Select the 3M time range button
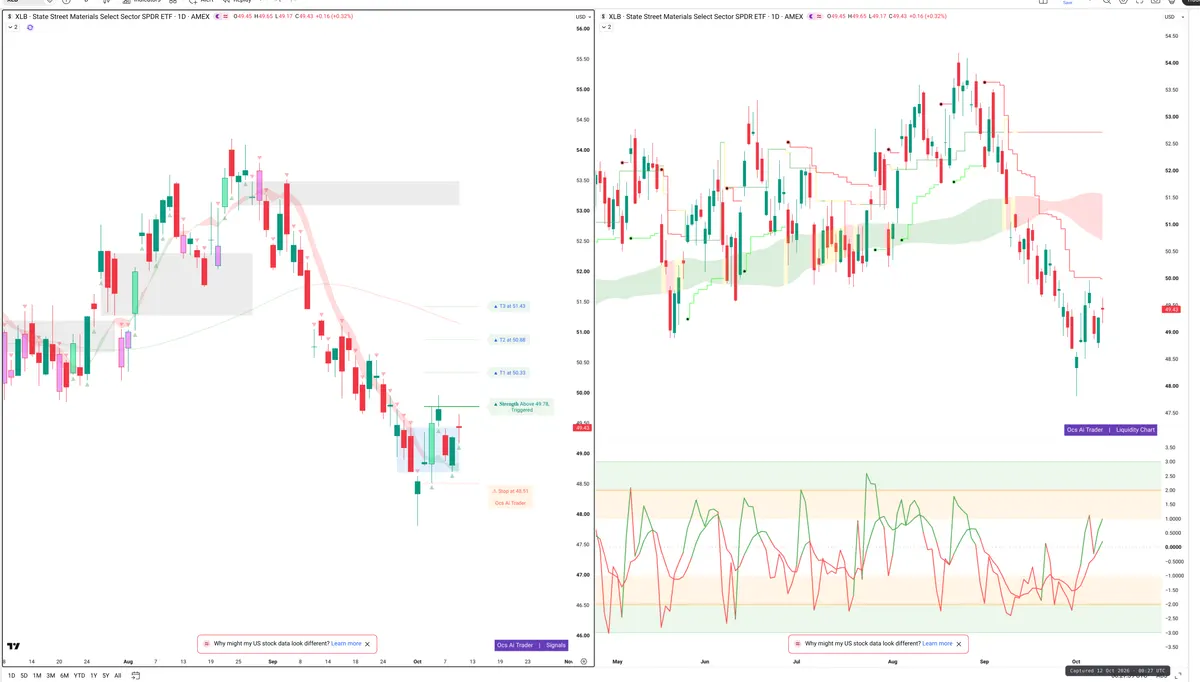The height and width of the screenshot is (682, 1200). [51, 676]
